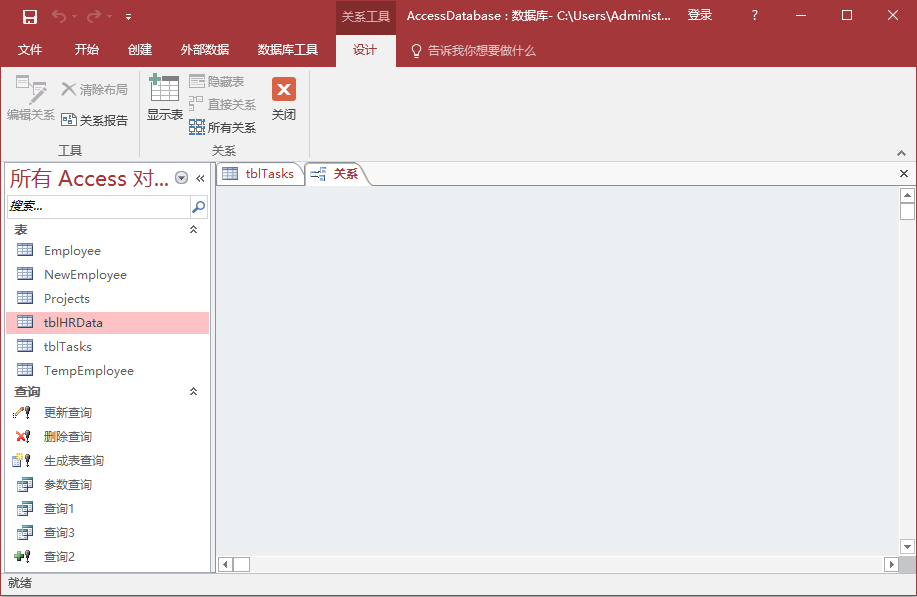Open Customize Quick Access Toolbar dropdown
The height and width of the screenshot is (597, 917).
pos(128,17)
